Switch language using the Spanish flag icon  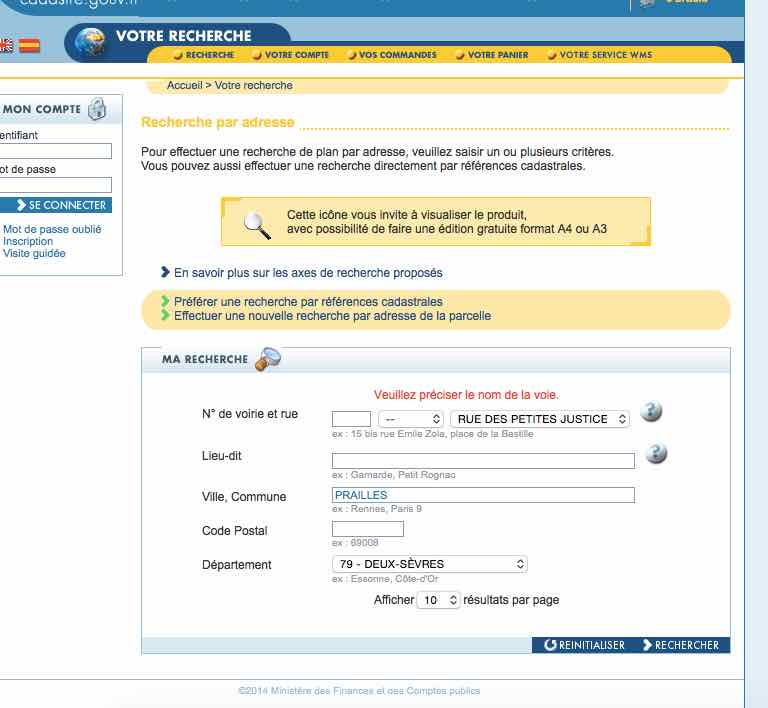click(x=29, y=45)
